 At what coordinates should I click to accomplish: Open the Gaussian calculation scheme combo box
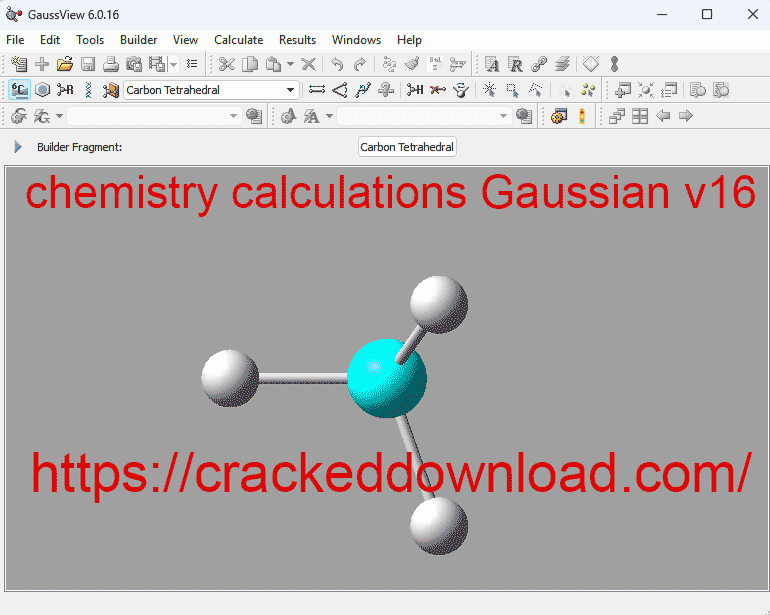(154, 116)
